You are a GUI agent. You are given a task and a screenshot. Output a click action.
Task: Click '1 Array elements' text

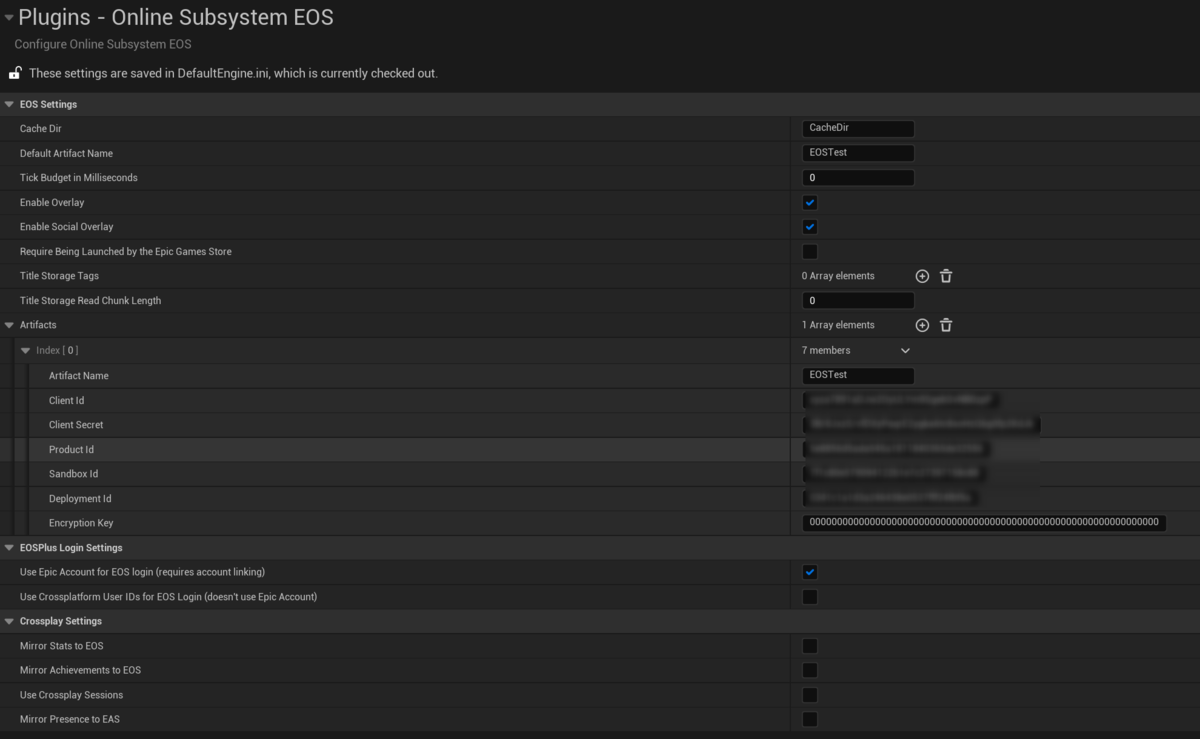[838, 325]
